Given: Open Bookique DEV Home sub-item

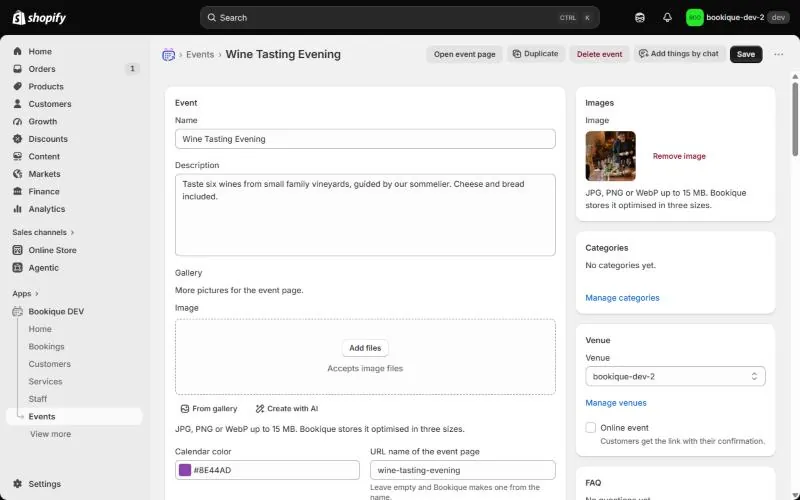Looking at the screenshot, I should coord(40,329).
